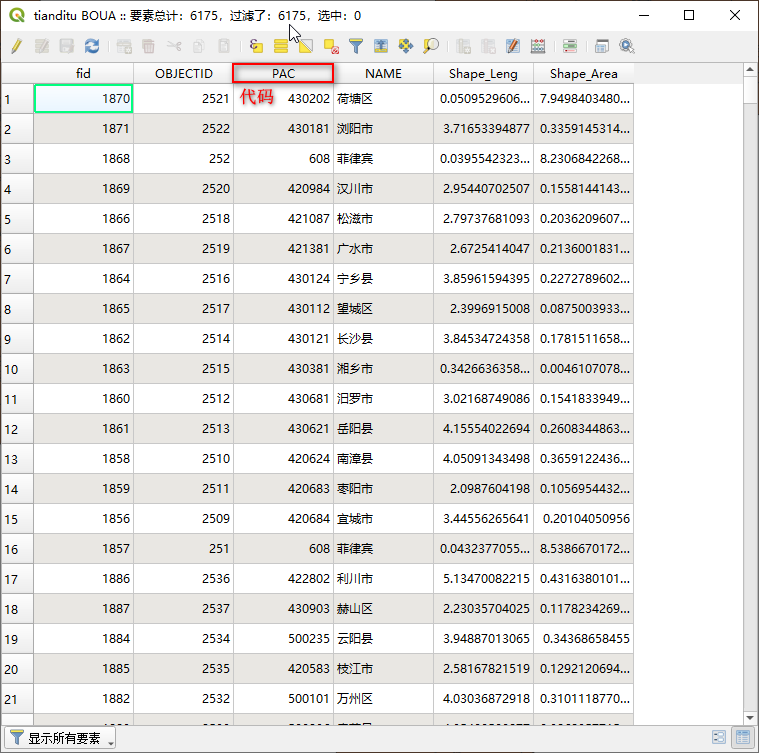Open the 显示所有要素 filter dropdown
Image resolution: width=759 pixels, height=753 pixels.
pos(62,738)
